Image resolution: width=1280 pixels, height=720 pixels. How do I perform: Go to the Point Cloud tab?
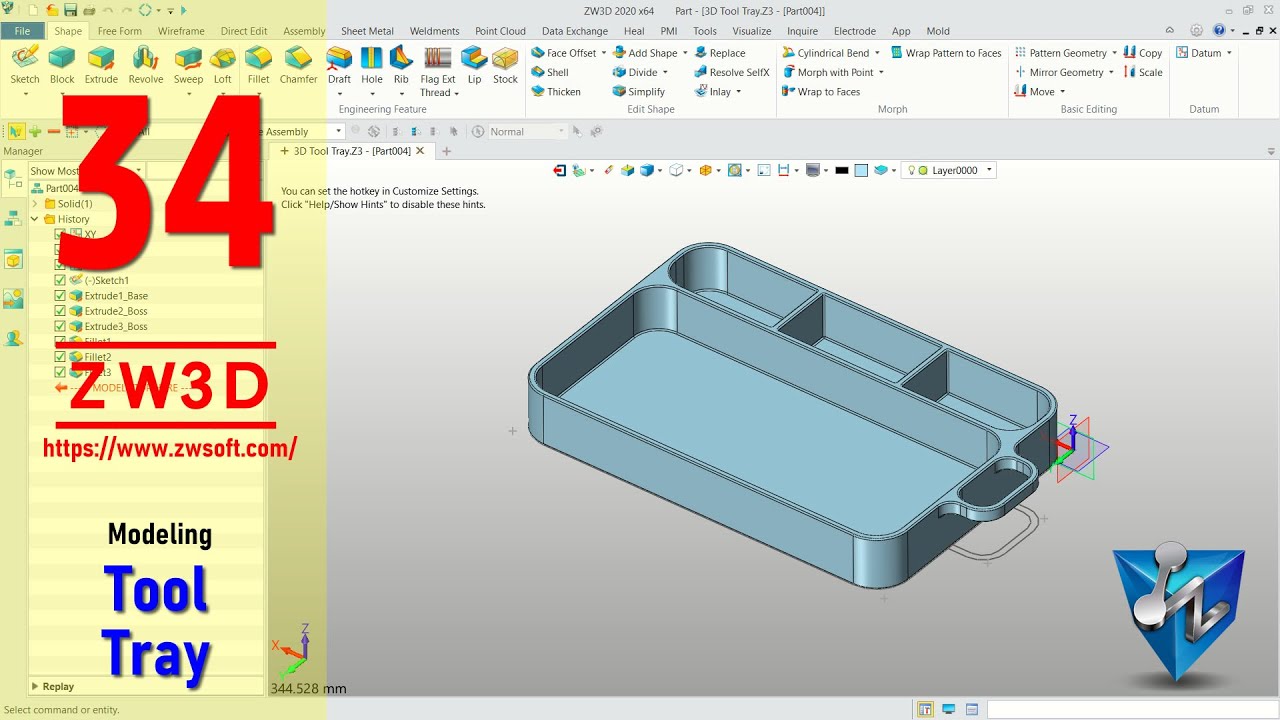coord(500,31)
